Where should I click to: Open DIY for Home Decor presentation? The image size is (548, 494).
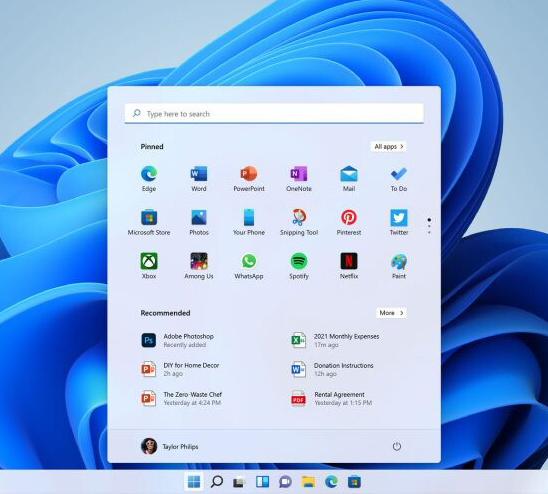coord(180,369)
